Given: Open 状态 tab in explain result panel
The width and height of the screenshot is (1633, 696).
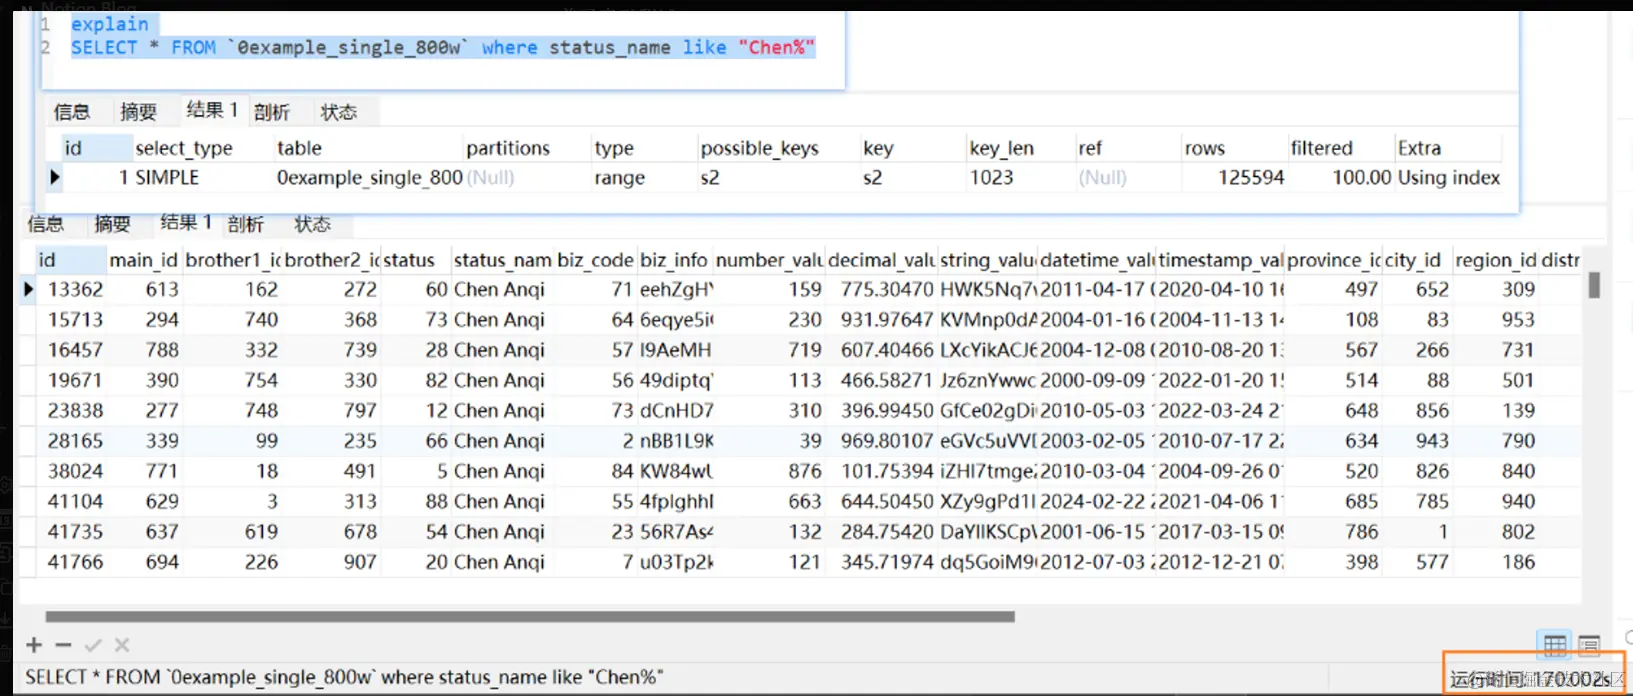Looking at the screenshot, I should click(338, 111).
